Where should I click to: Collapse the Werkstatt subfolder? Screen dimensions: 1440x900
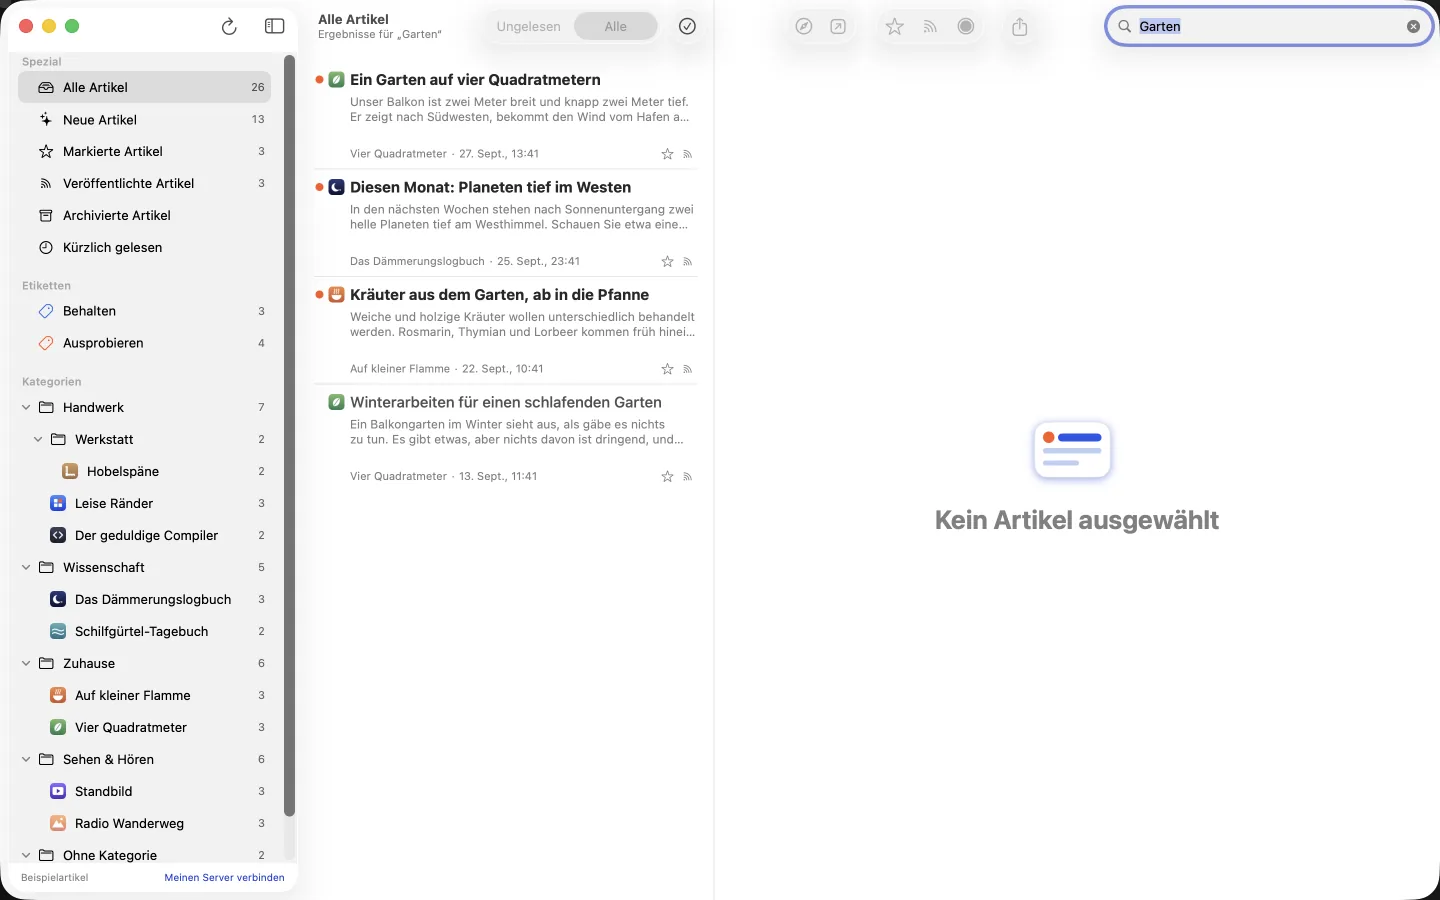[x=38, y=439]
